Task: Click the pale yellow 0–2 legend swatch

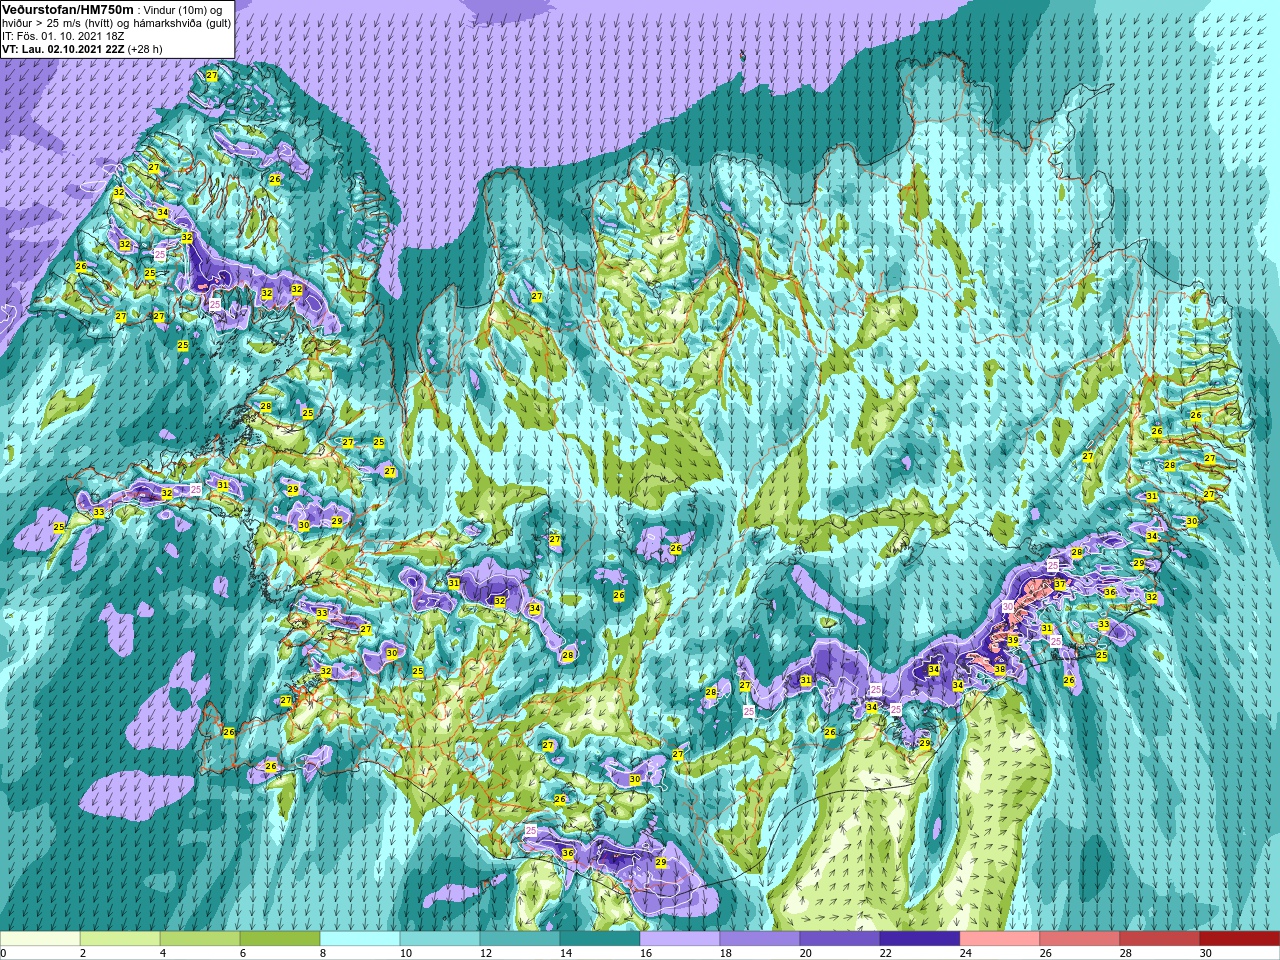Action: pyautogui.click(x=40, y=939)
